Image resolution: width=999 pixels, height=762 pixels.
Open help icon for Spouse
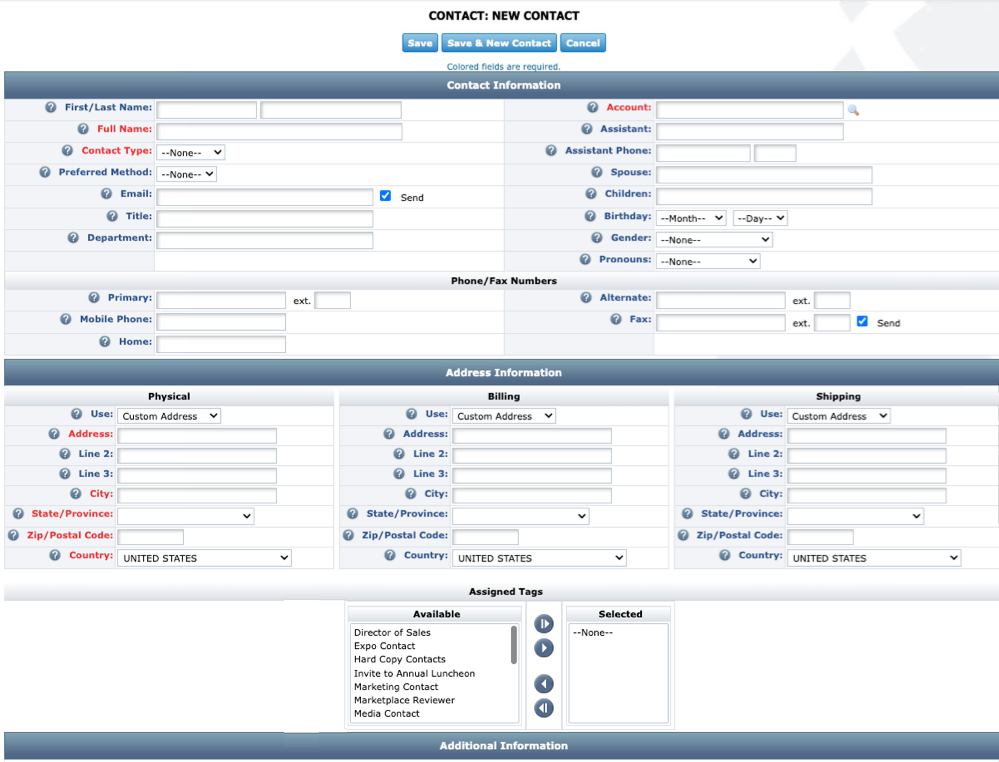coord(596,172)
